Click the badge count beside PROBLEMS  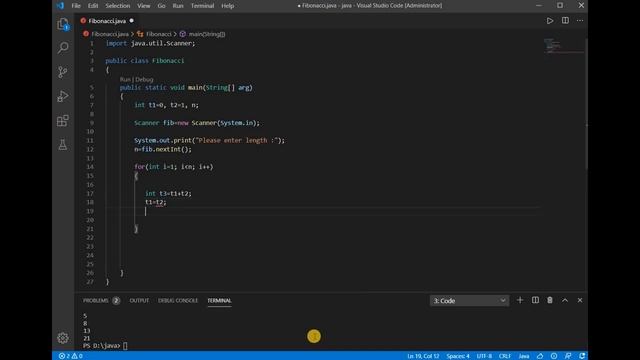[116, 301]
